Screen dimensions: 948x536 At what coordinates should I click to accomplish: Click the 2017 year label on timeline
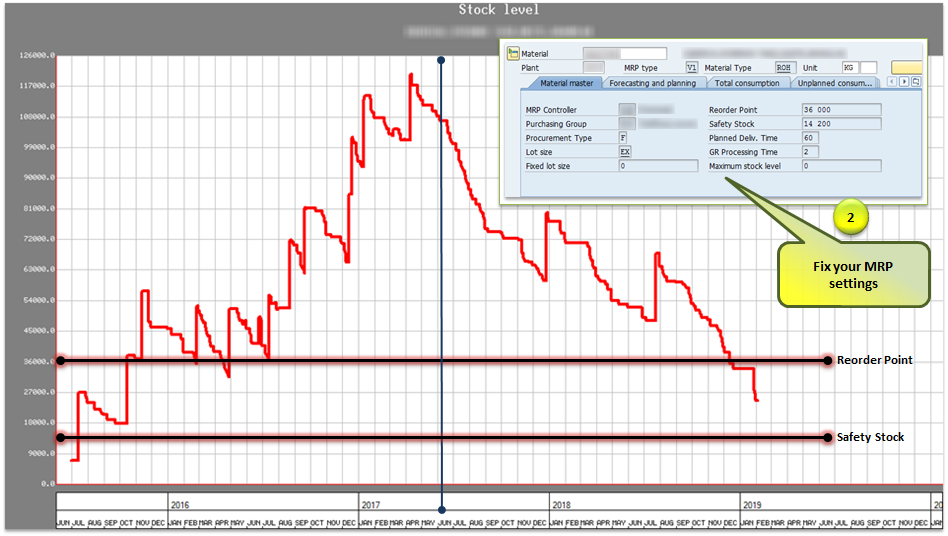(x=371, y=505)
